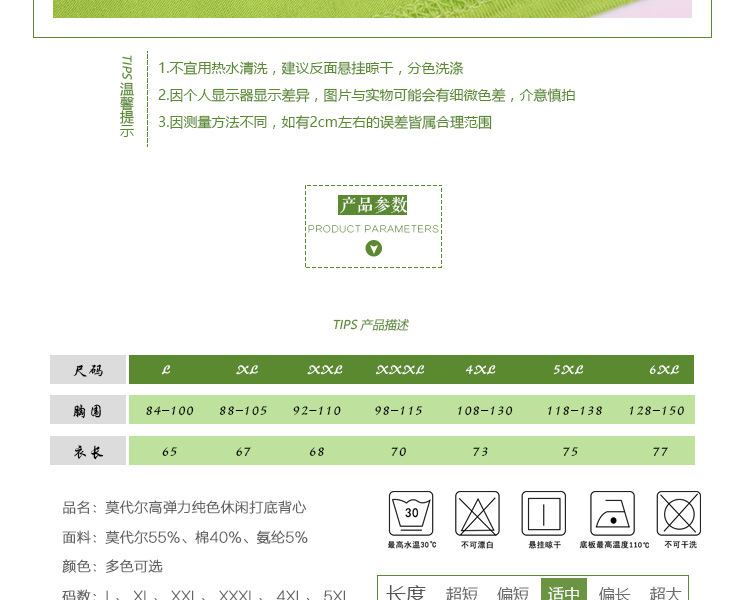
Task: Click the 偏短 length option
Action: point(512,593)
